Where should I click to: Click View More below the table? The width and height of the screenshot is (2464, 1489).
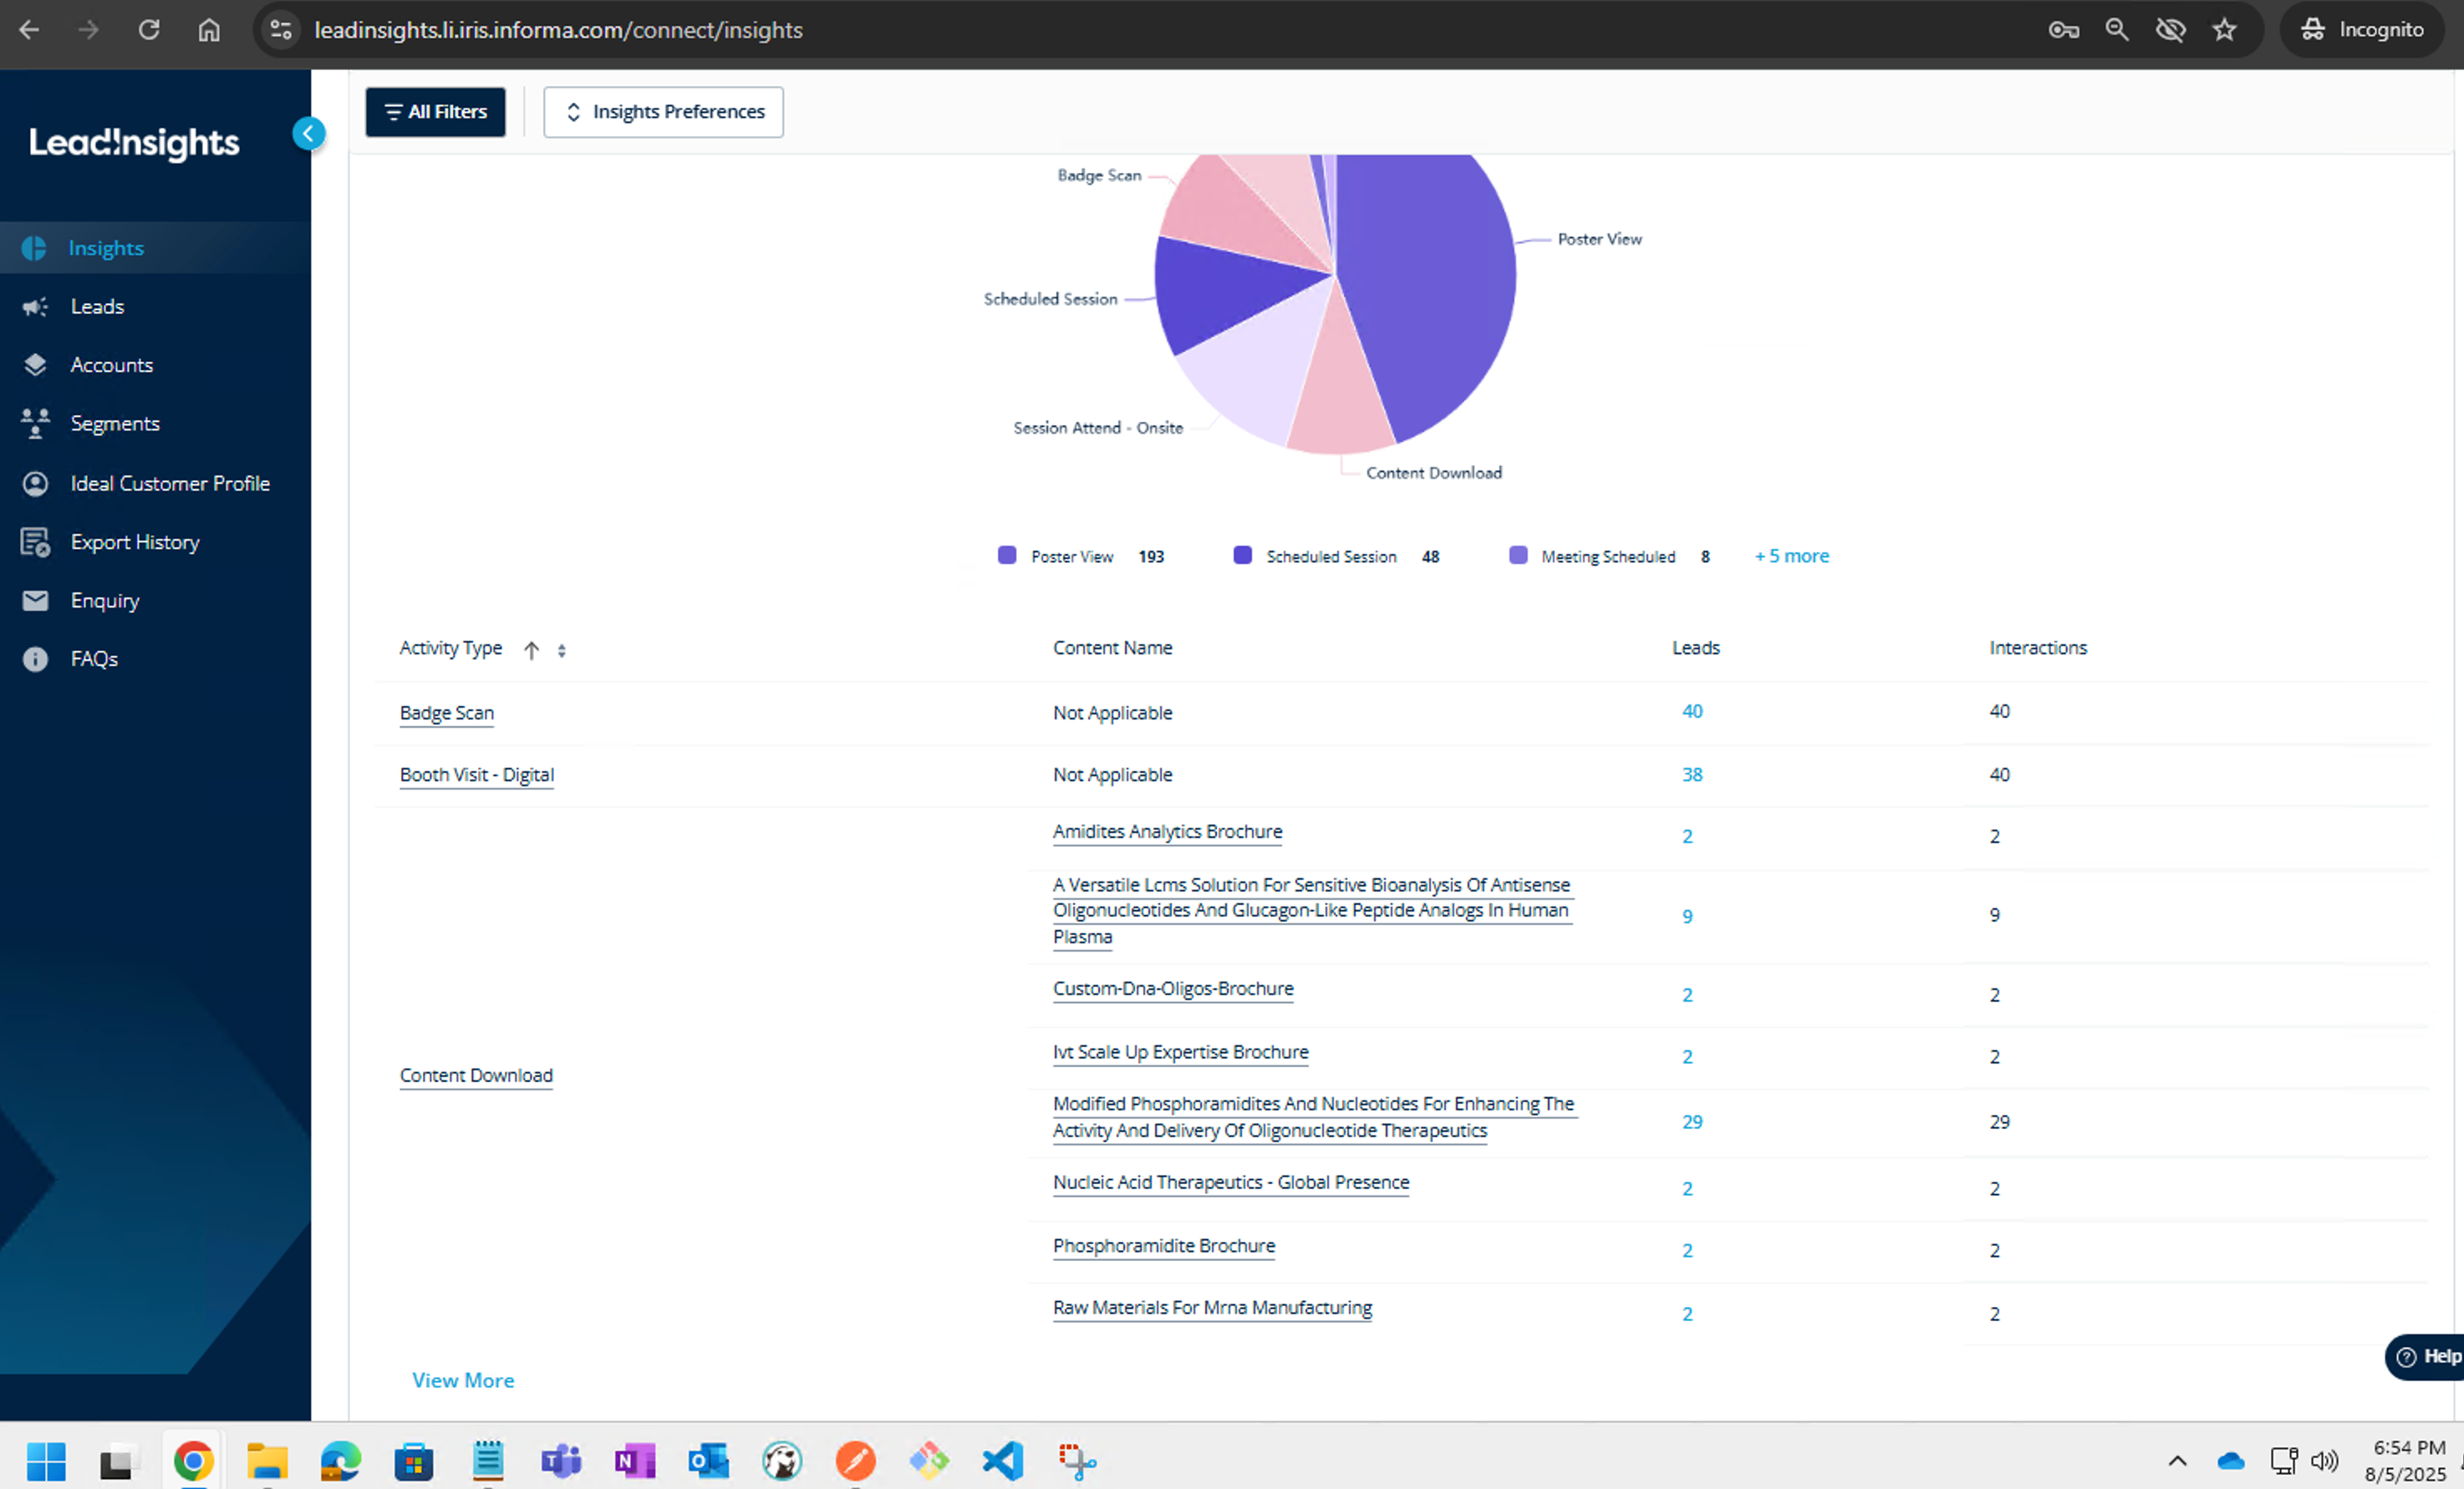tap(463, 1380)
